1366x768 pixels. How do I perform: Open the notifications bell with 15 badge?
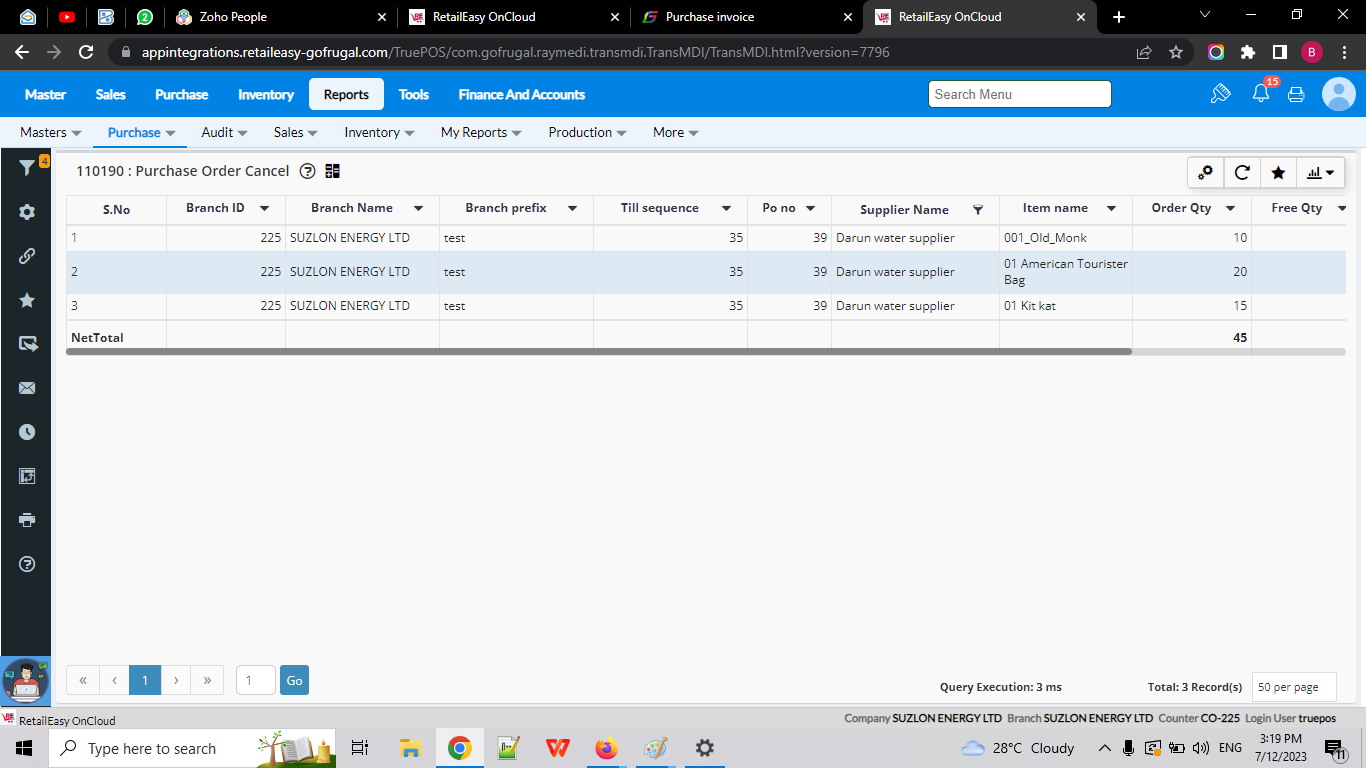point(1261,94)
